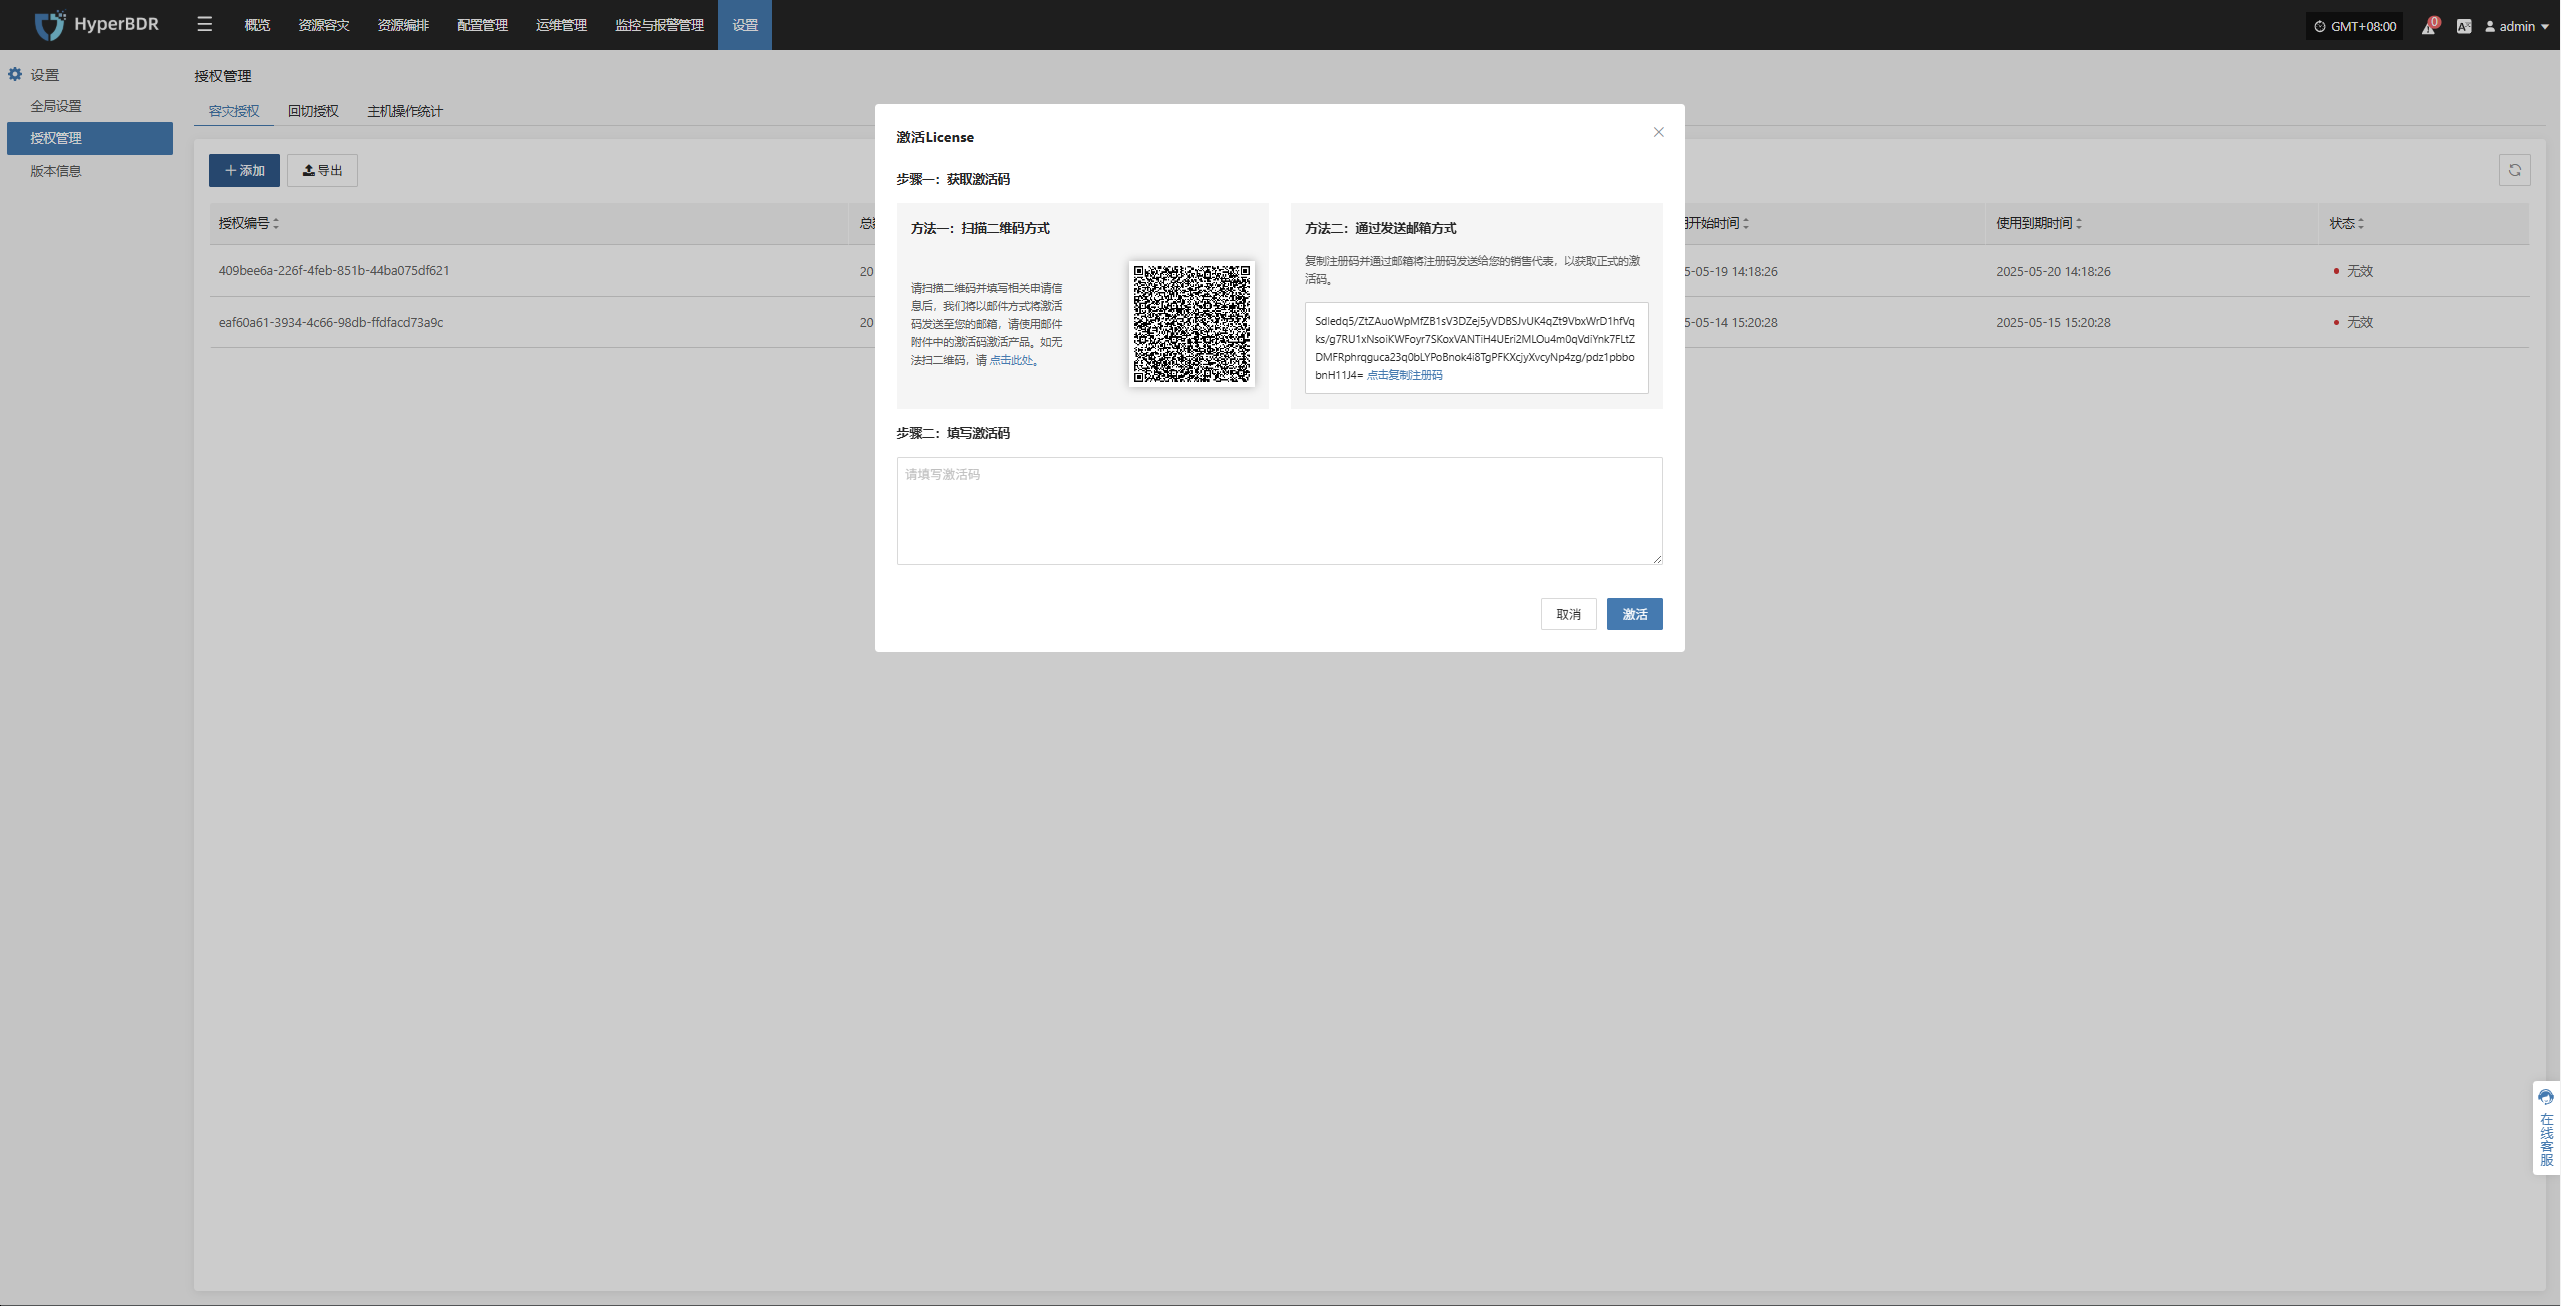Image resolution: width=2561 pixels, height=1306 pixels.
Task: Sort by the 状态 column header
Action: (x=2346, y=223)
